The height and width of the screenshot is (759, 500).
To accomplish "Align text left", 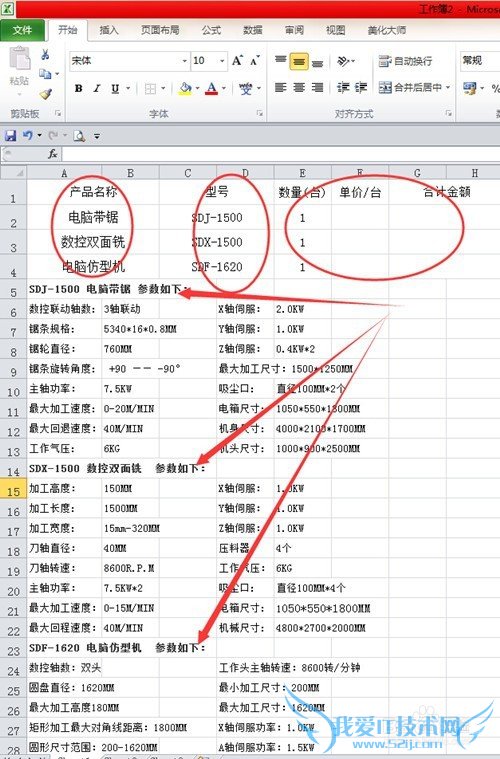I will click(281, 88).
